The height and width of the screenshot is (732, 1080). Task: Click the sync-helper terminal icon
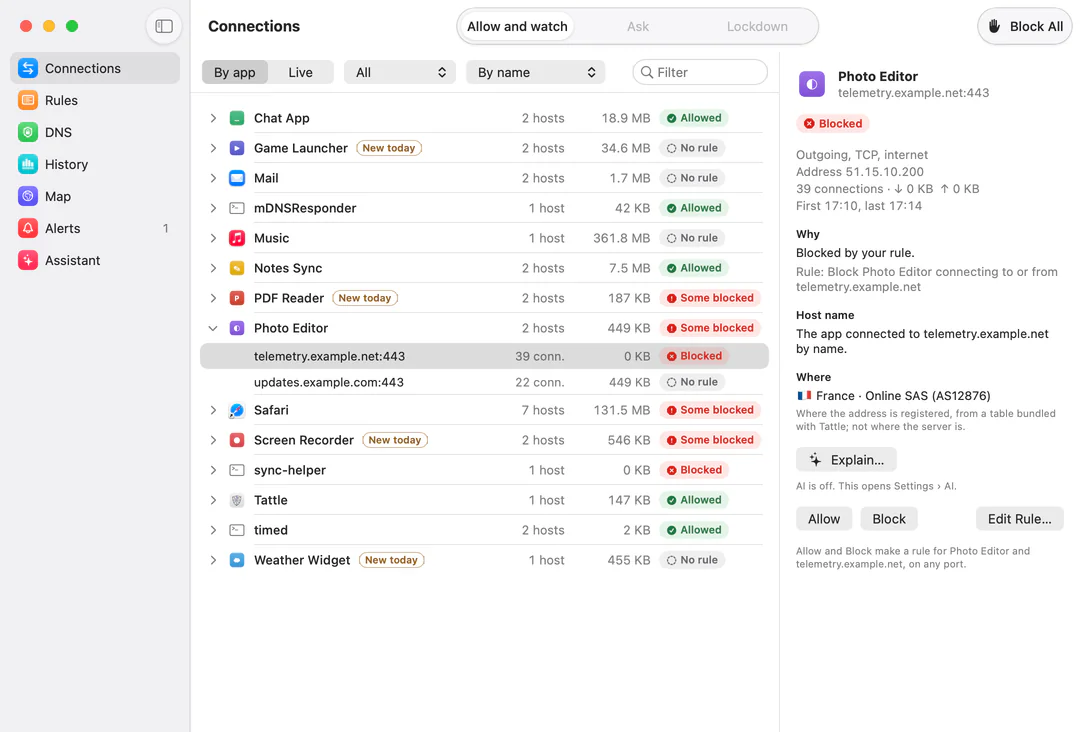[237, 470]
